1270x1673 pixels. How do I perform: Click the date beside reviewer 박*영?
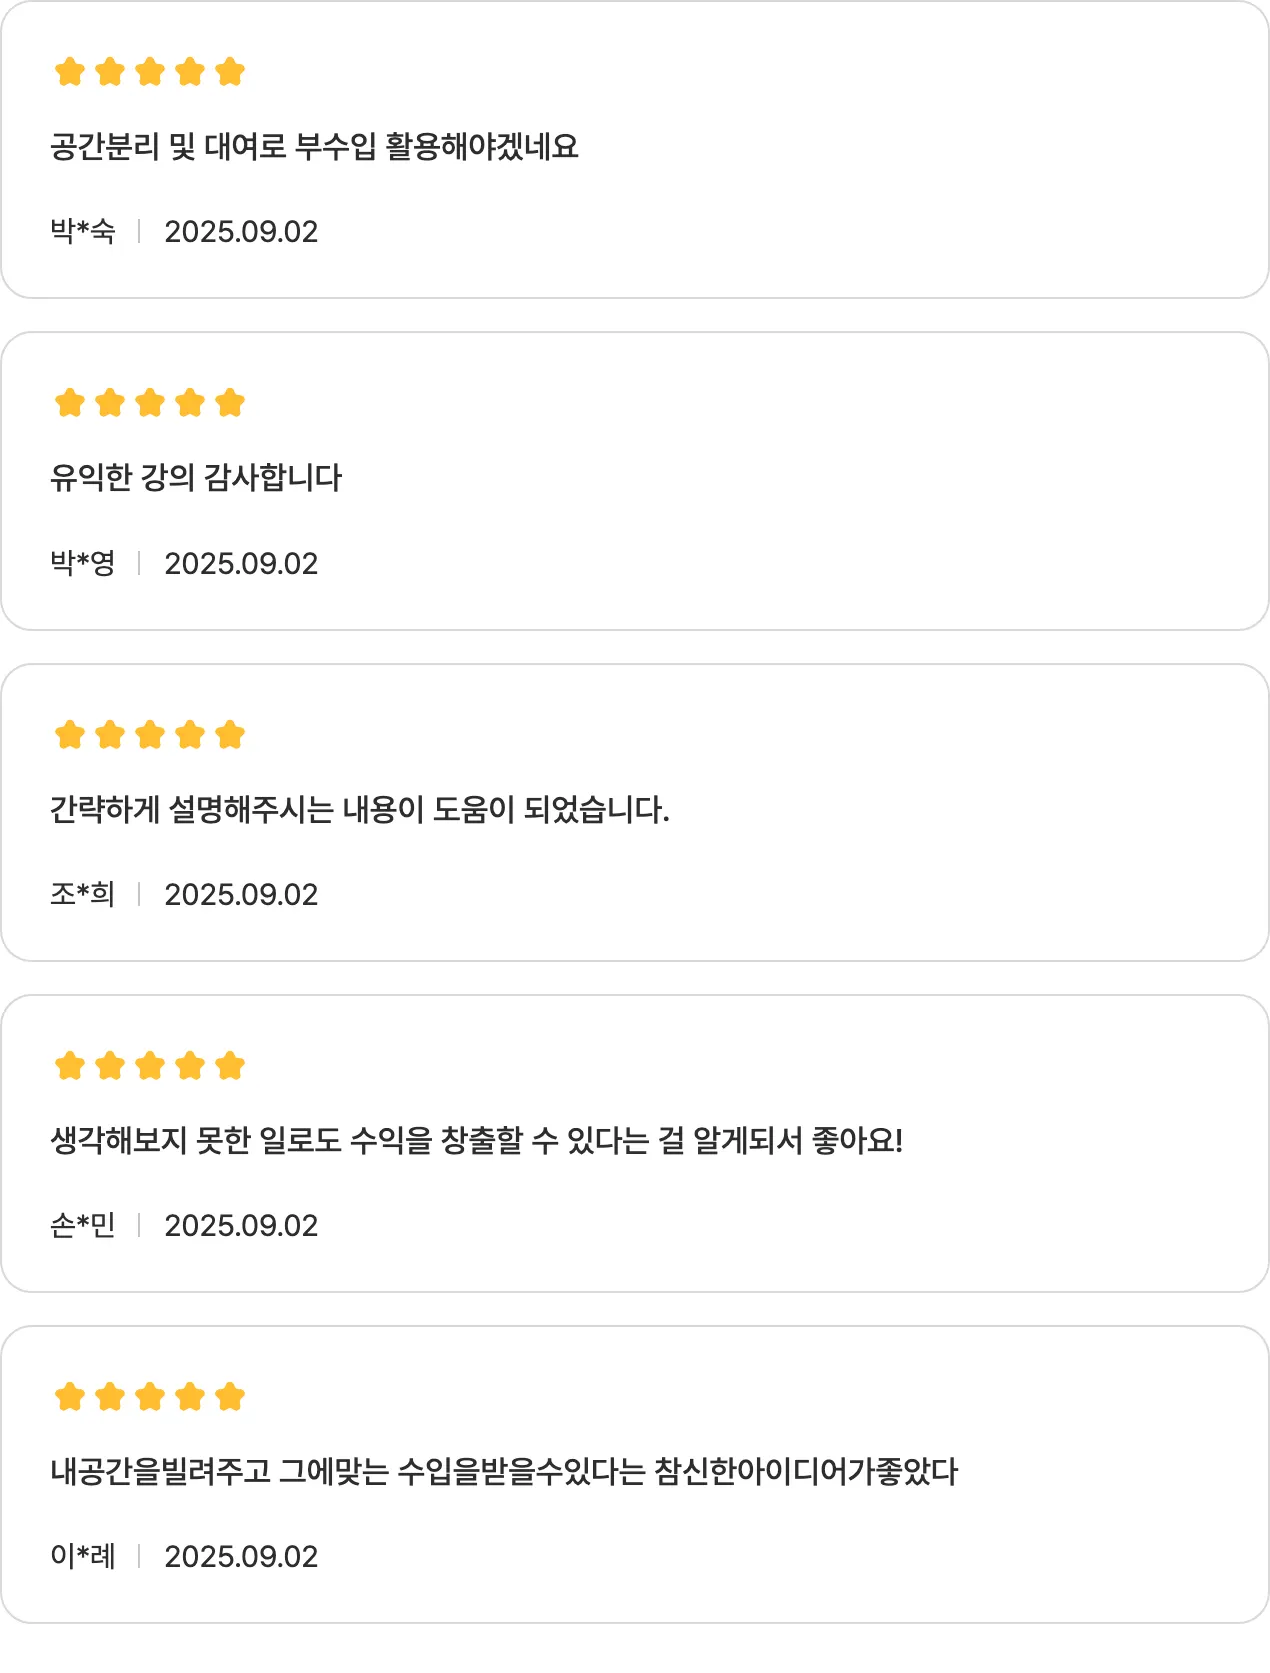[x=241, y=564]
